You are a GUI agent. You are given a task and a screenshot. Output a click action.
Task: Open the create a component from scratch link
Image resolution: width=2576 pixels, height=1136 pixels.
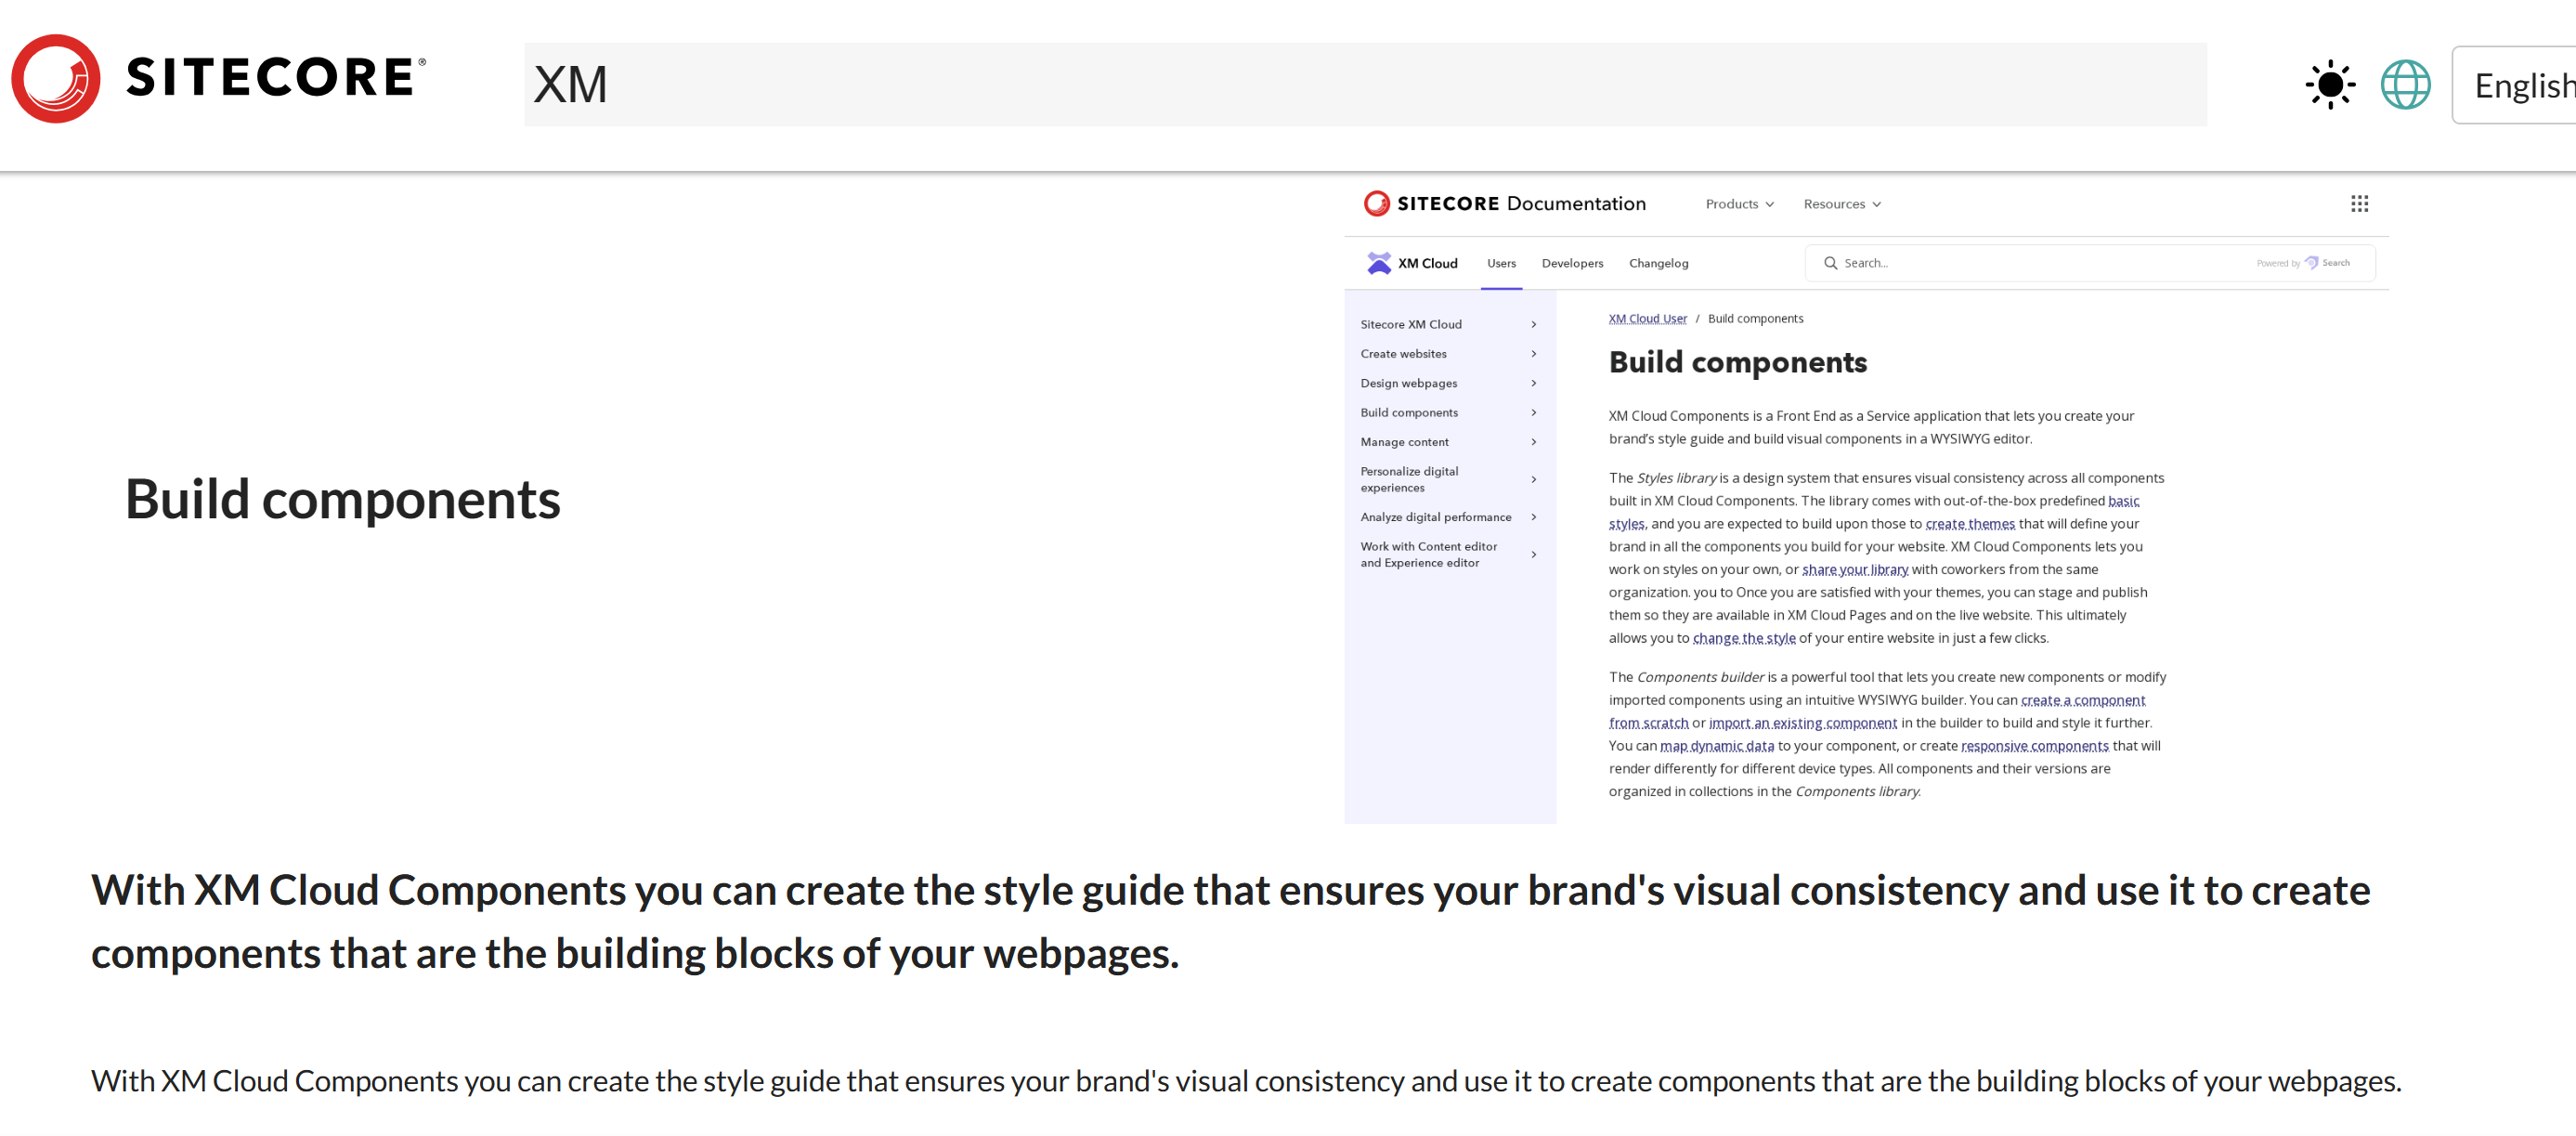click(2083, 701)
